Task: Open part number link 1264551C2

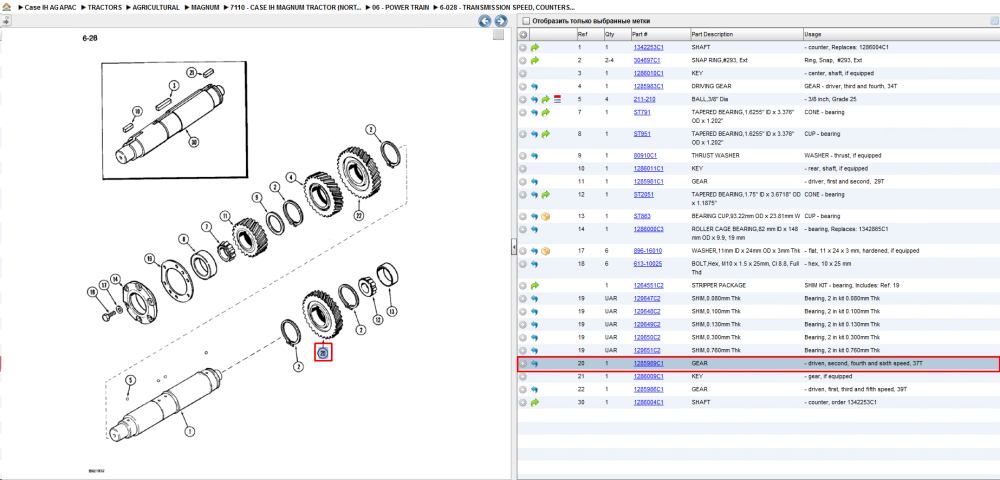Action: click(648, 286)
